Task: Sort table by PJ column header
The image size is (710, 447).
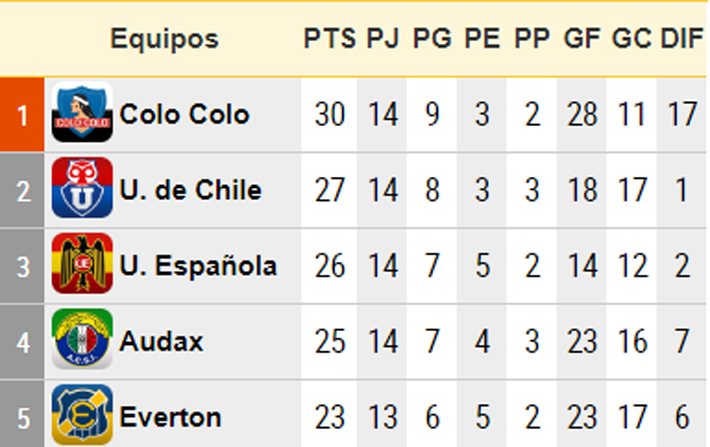Action: (383, 38)
